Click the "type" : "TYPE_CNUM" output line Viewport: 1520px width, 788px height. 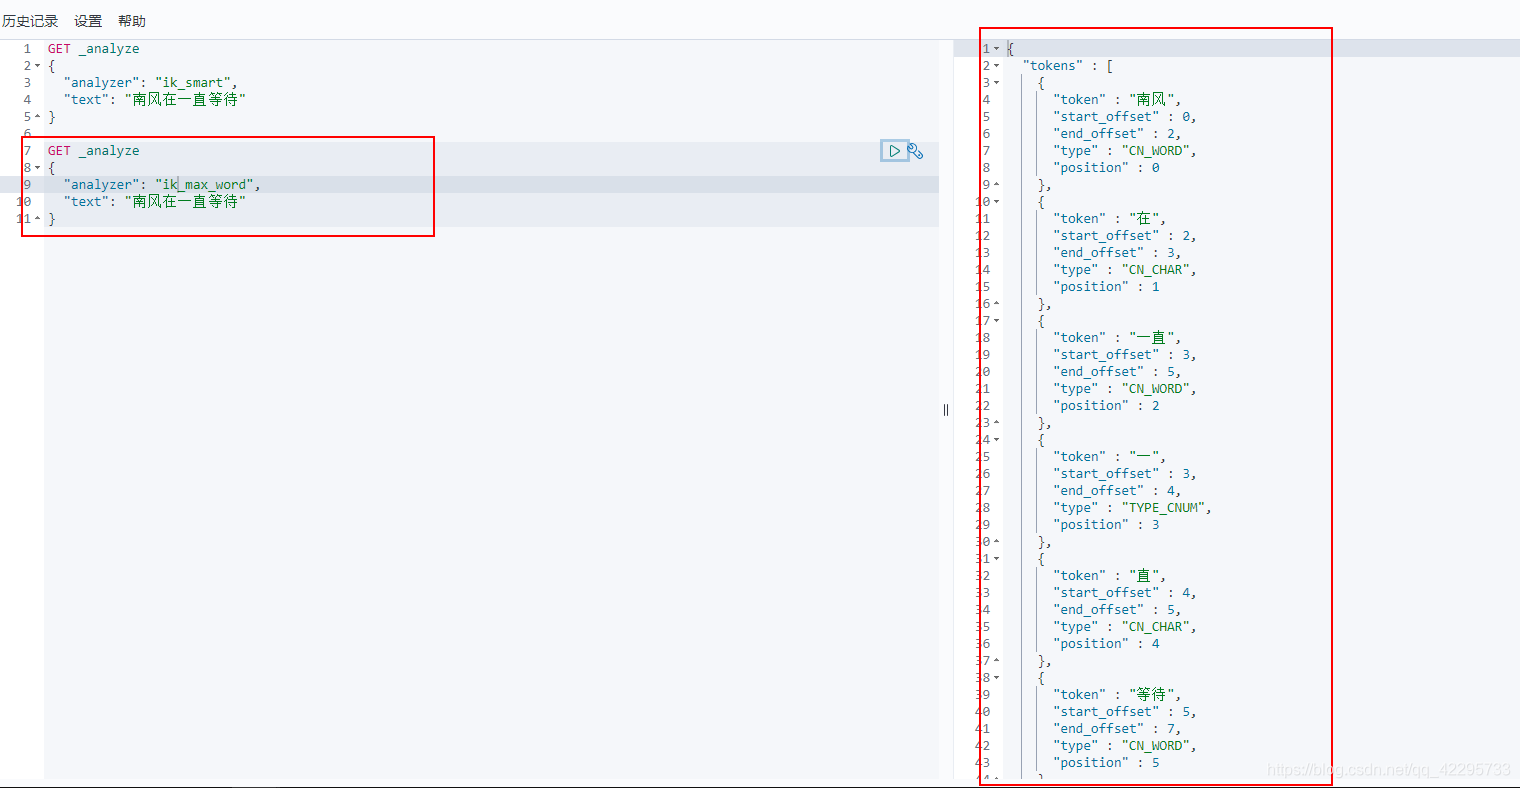(1133, 508)
